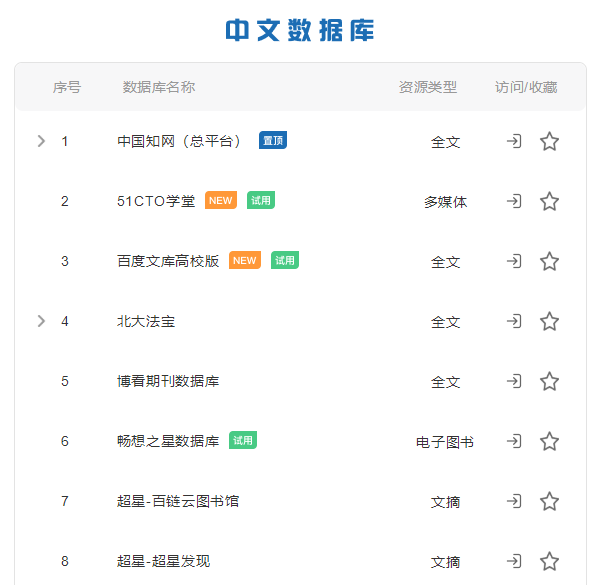Favorite 中国知网 with the star icon
Viewport: 600px width, 585px height.
549,141
